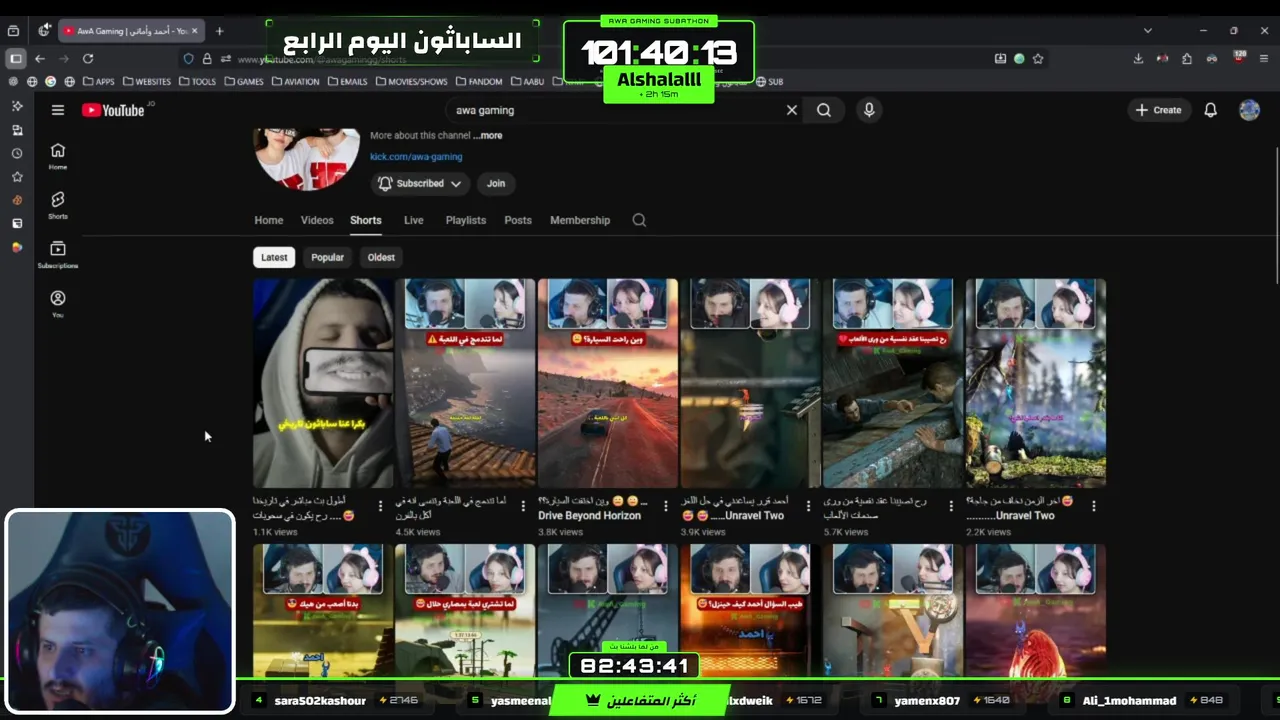Clear the search box with the X
Image resolution: width=1280 pixels, height=720 pixels.
click(x=791, y=110)
